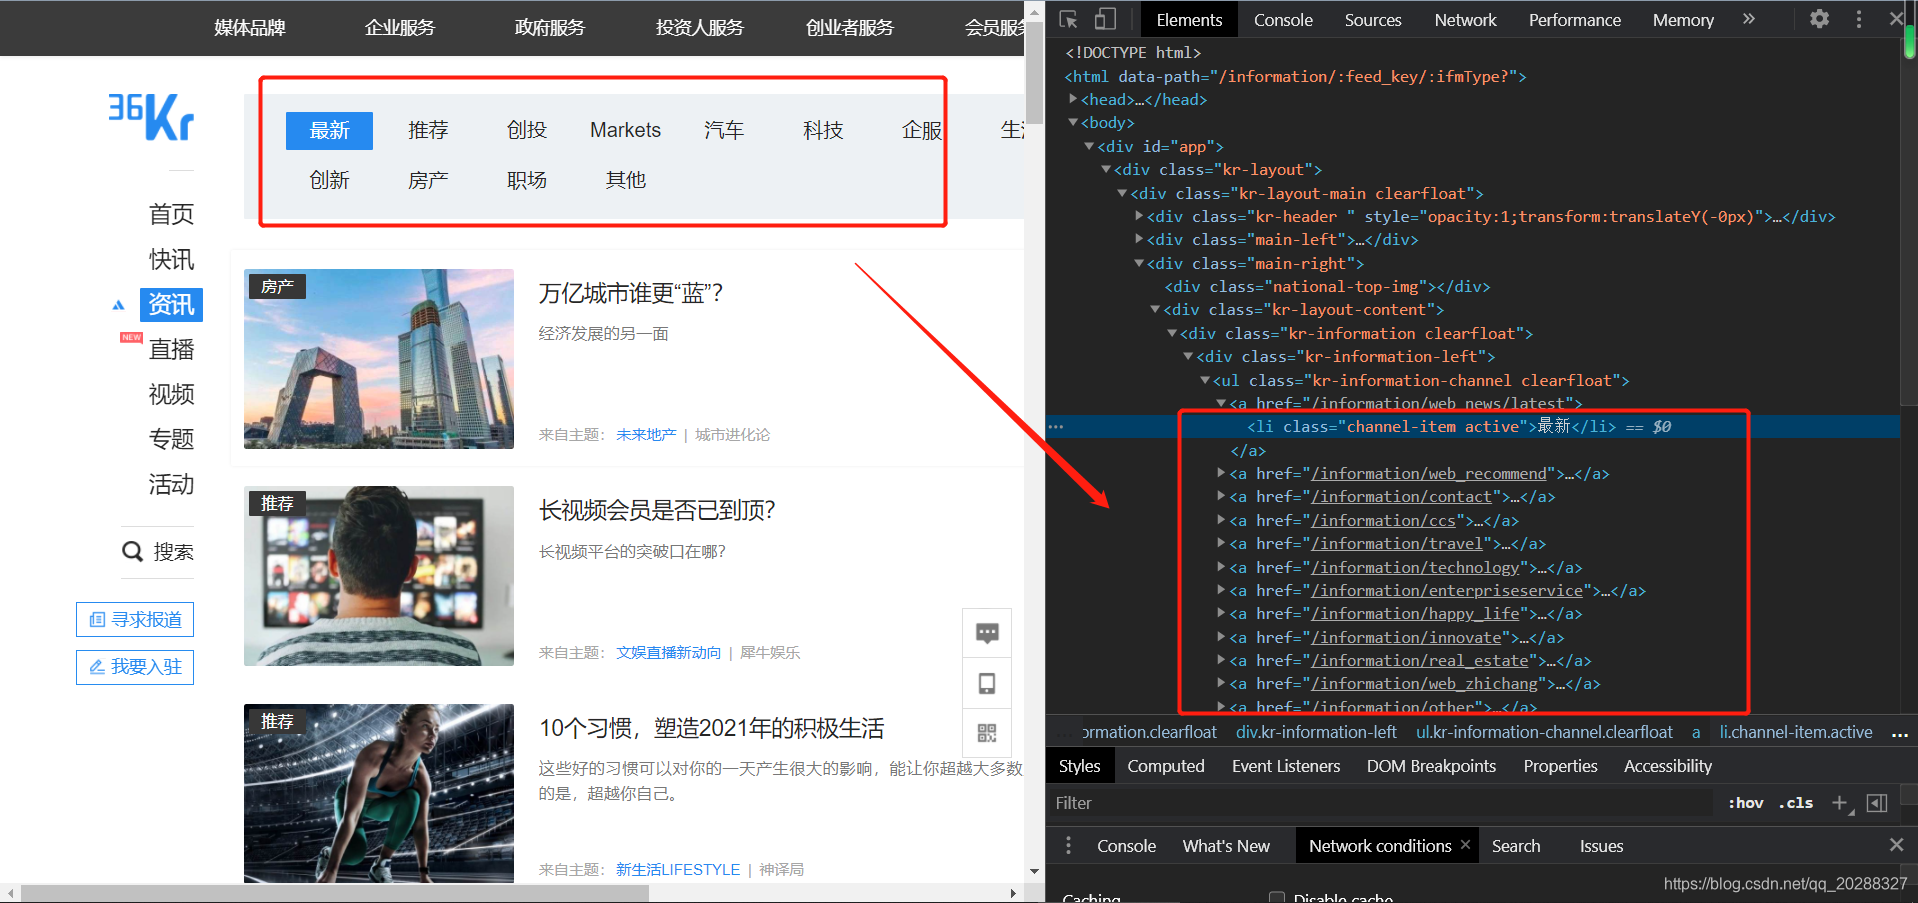Click the QR code floating icon
1918x903 pixels.
987,733
